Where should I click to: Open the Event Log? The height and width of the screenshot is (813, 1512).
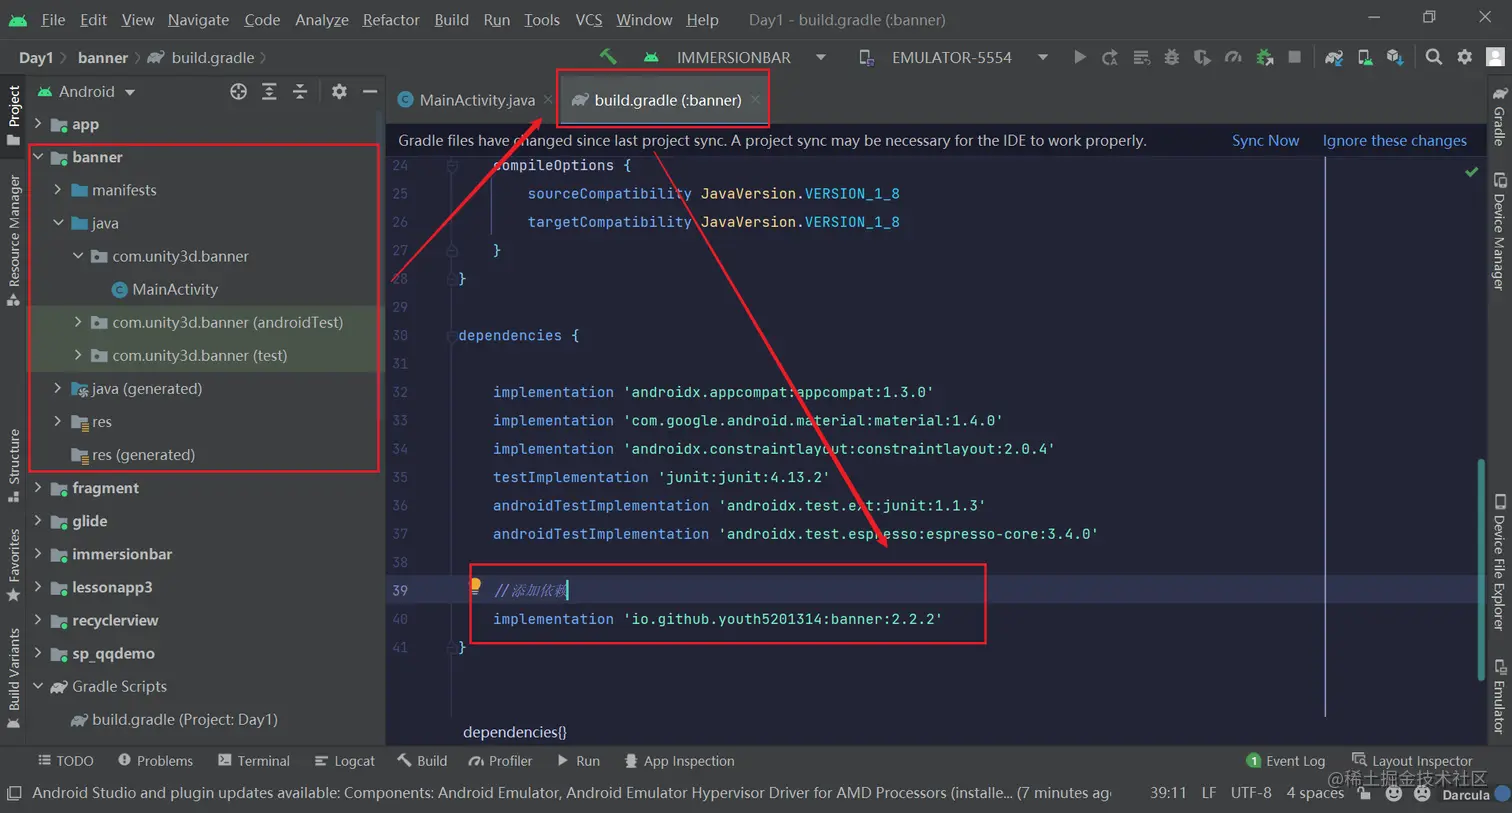(1286, 761)
